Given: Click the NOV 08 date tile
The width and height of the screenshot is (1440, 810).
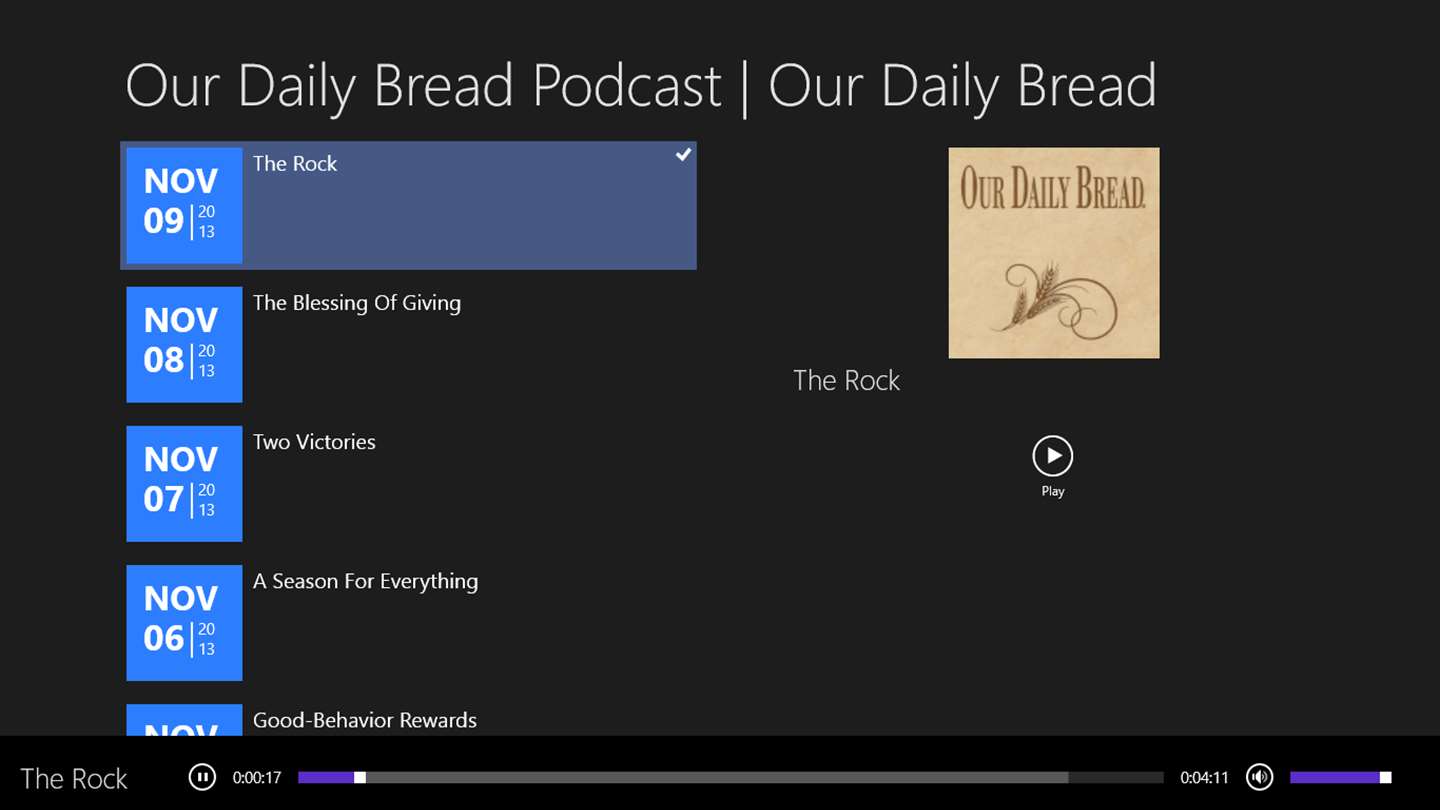Looking at the screenshot, I should (184, 344).
